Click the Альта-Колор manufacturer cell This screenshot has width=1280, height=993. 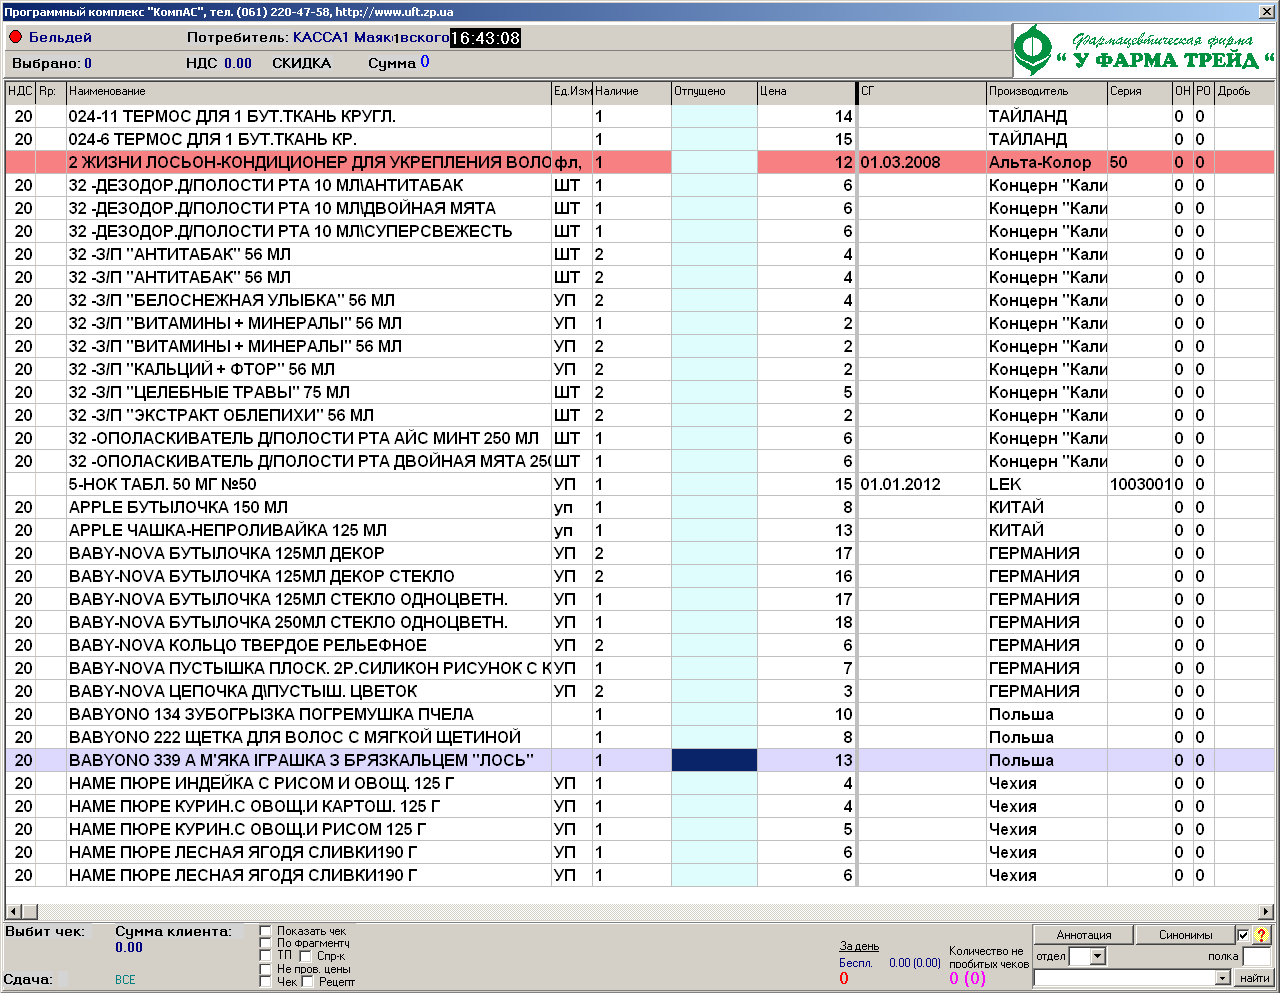[x=1046, y=162]
